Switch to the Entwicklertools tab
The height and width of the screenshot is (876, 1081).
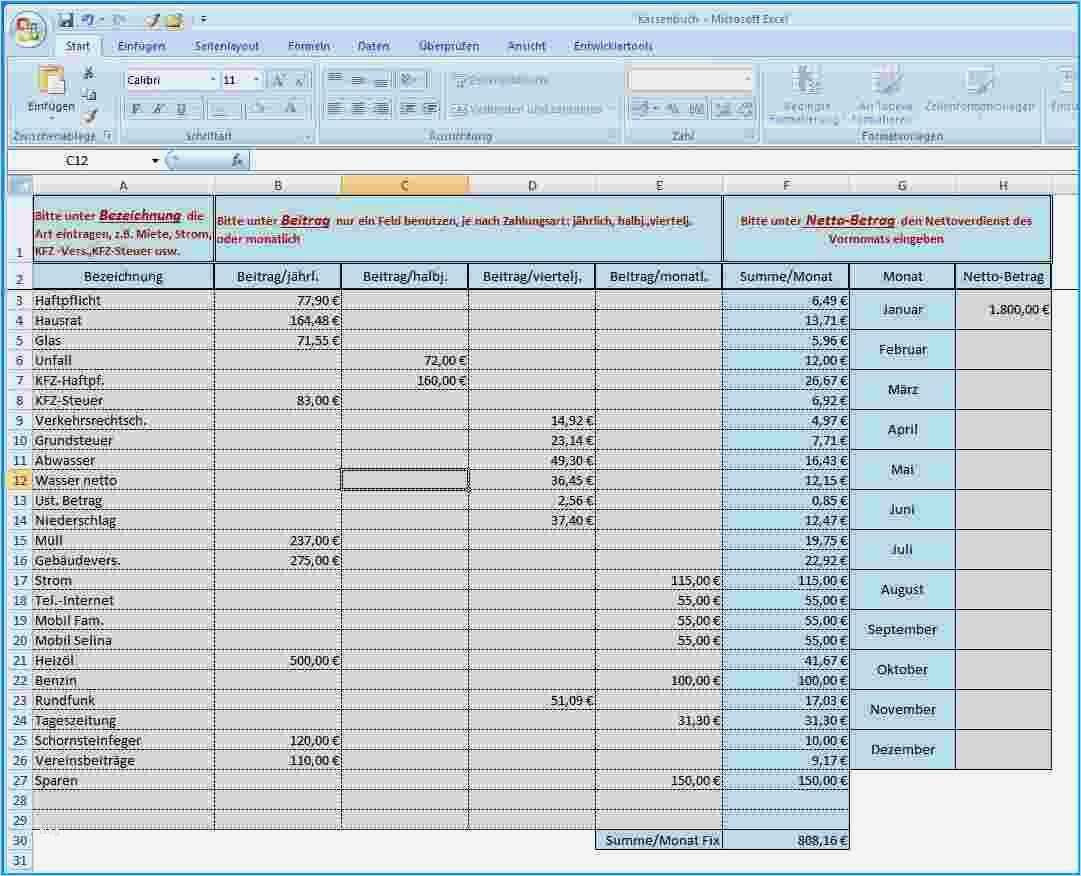[613, 46]
